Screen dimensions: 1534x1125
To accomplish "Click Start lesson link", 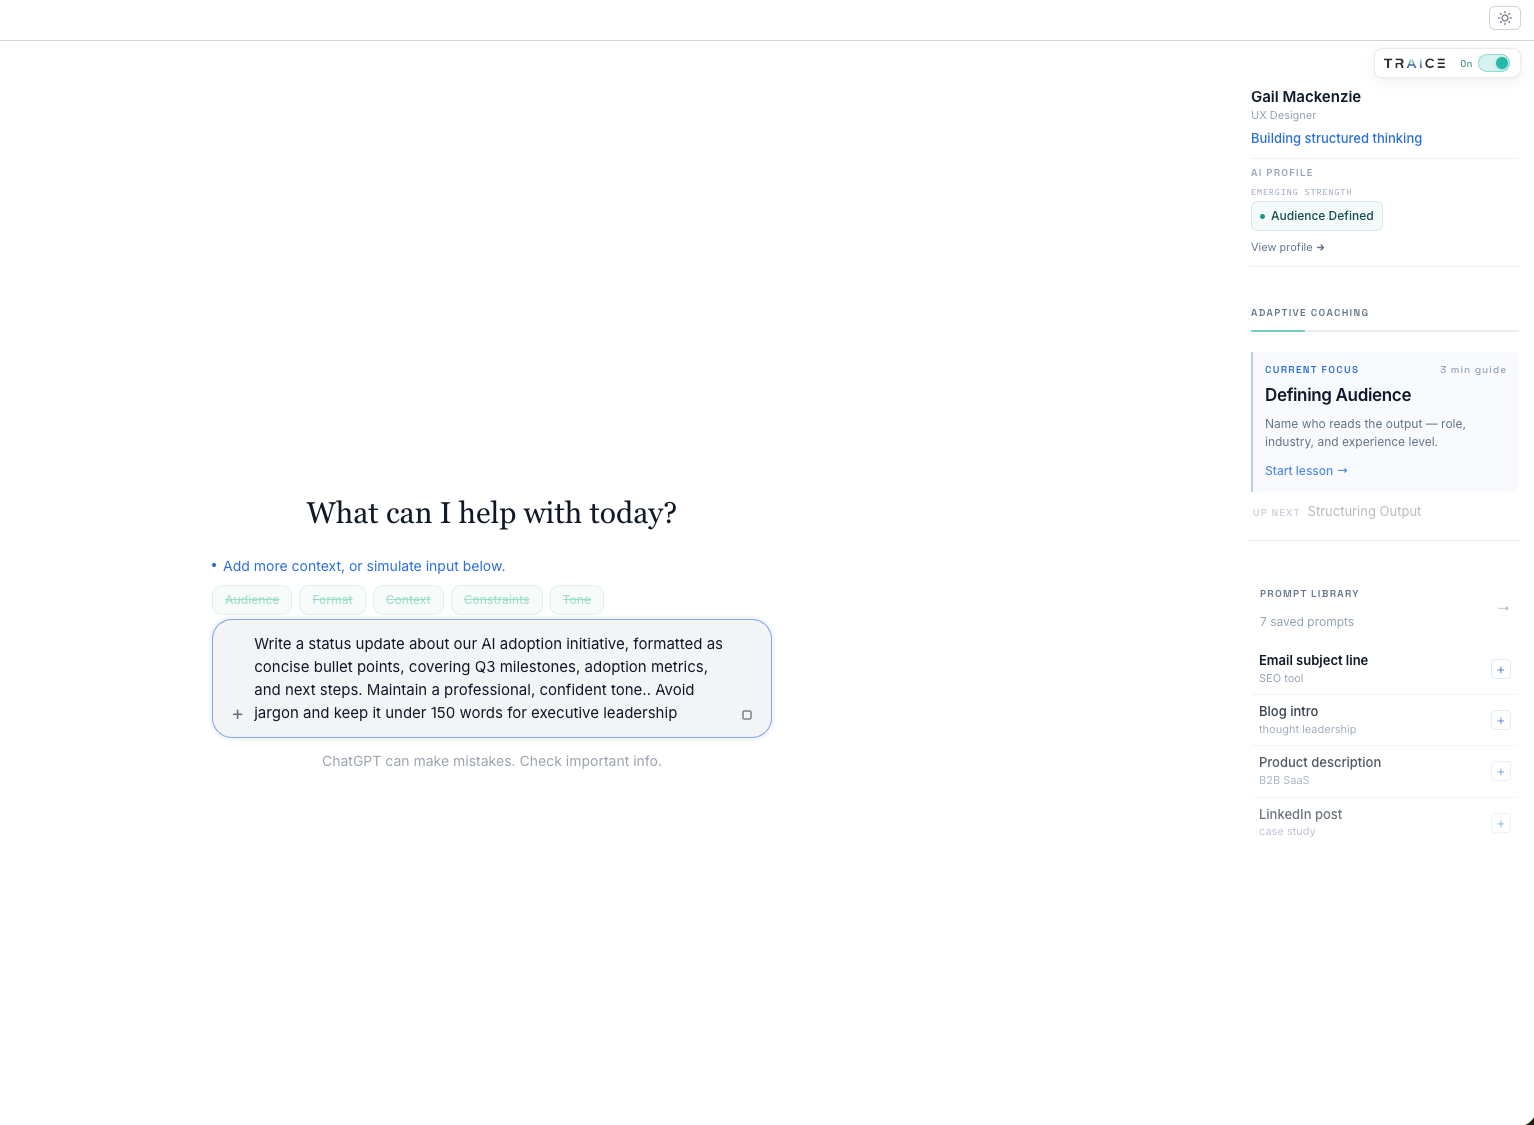I will 1306,471.
